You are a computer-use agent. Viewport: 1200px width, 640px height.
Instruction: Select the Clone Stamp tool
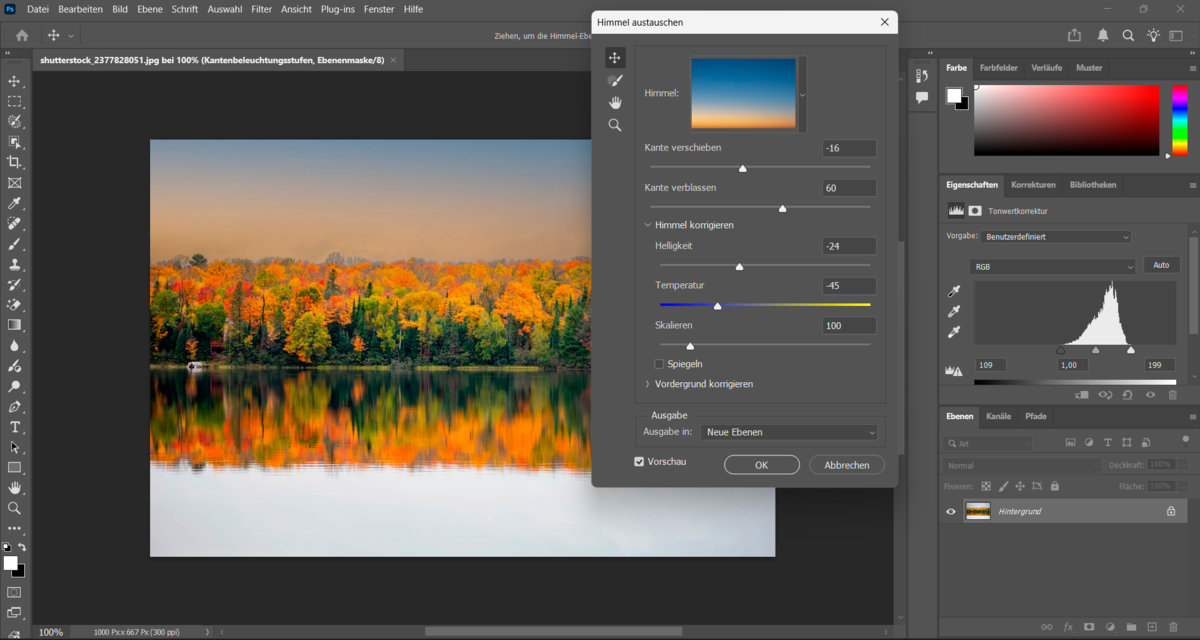point(14,264)
